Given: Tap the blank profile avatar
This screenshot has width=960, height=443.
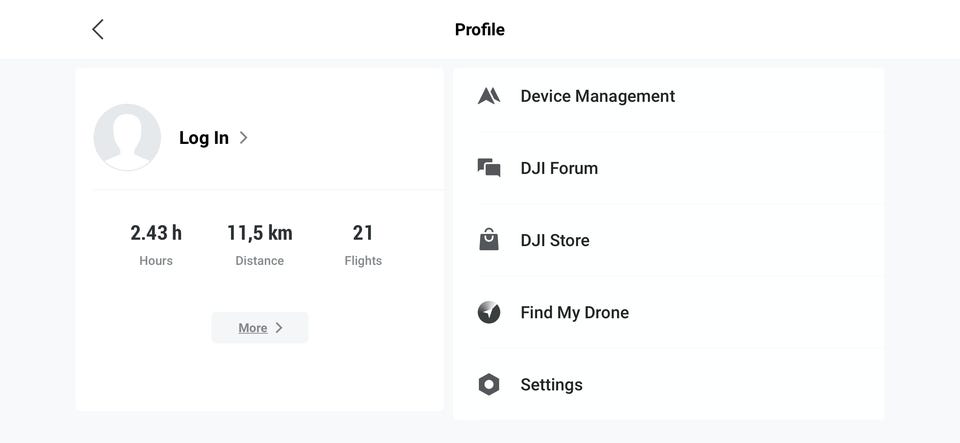Looking at the screenshot, I should click(x=127, y=137).
